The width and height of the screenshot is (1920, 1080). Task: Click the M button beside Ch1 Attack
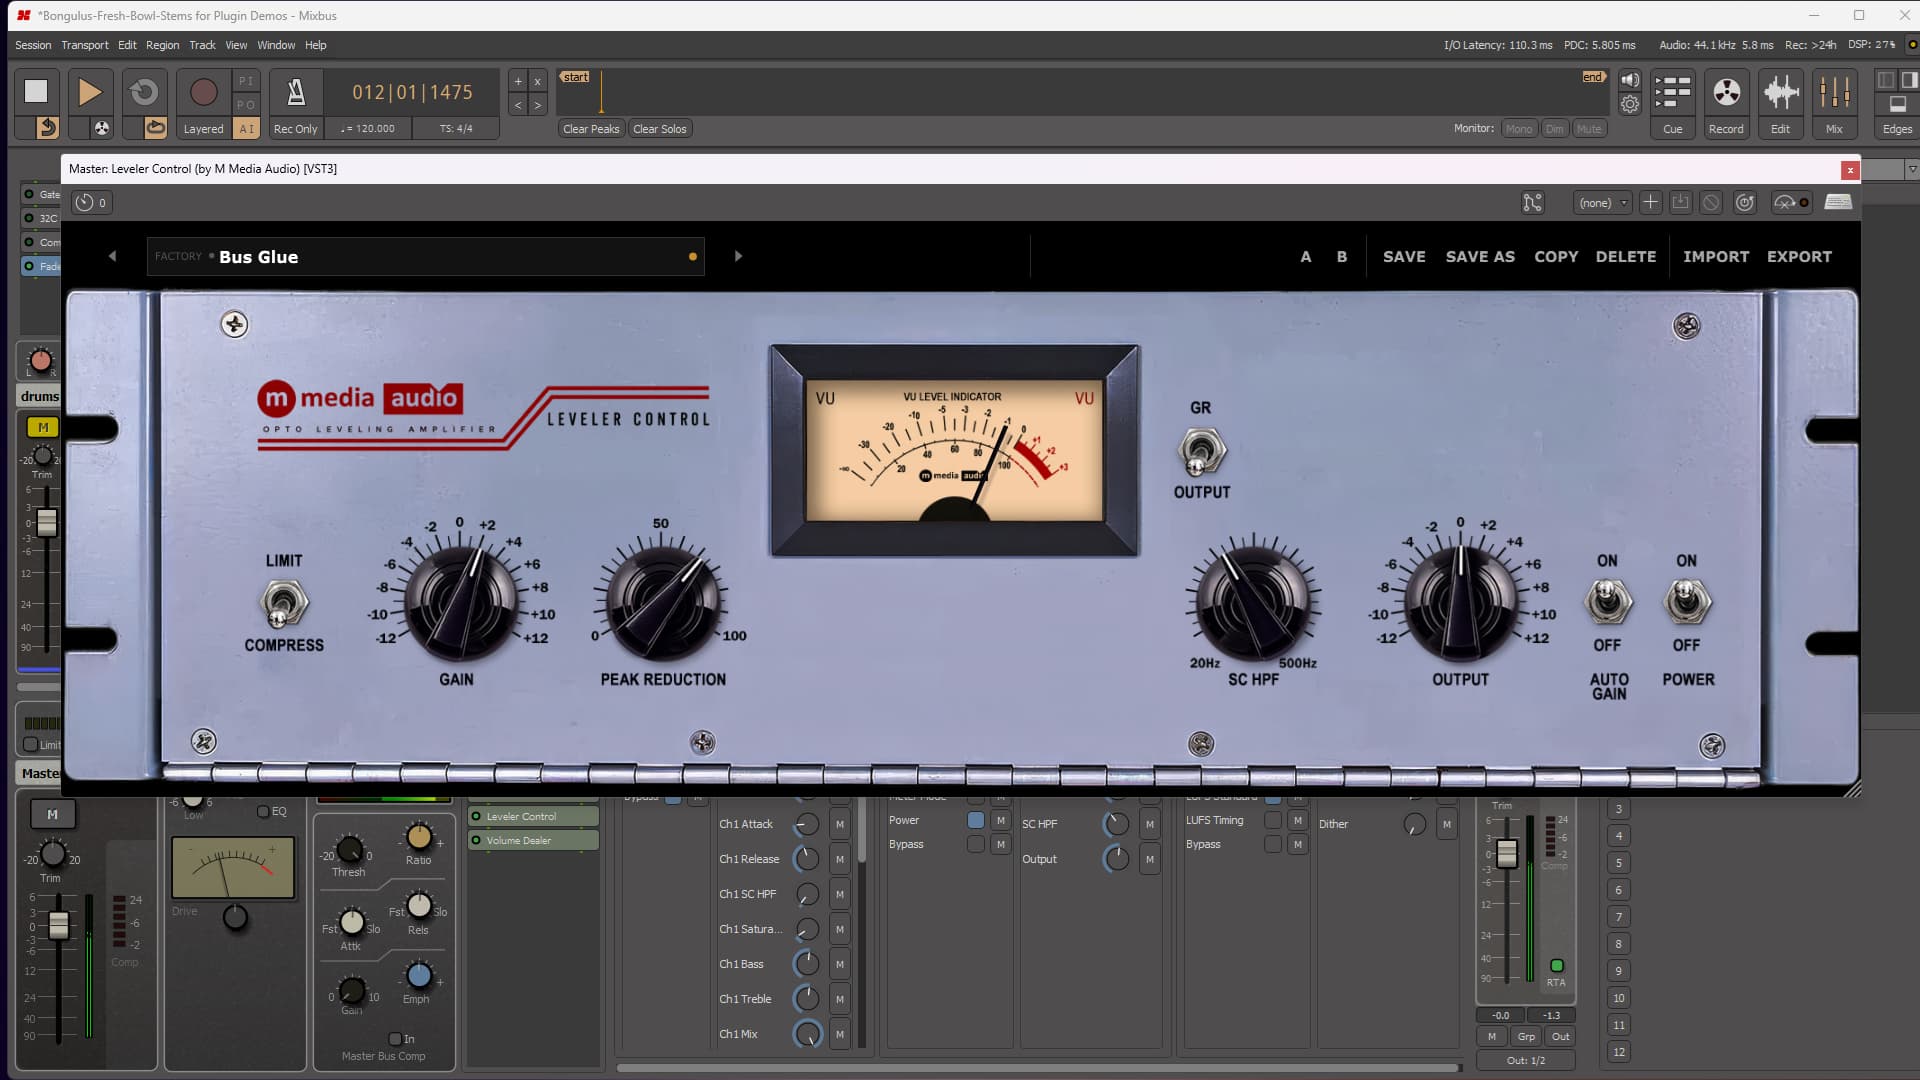(x=840, y=824)
